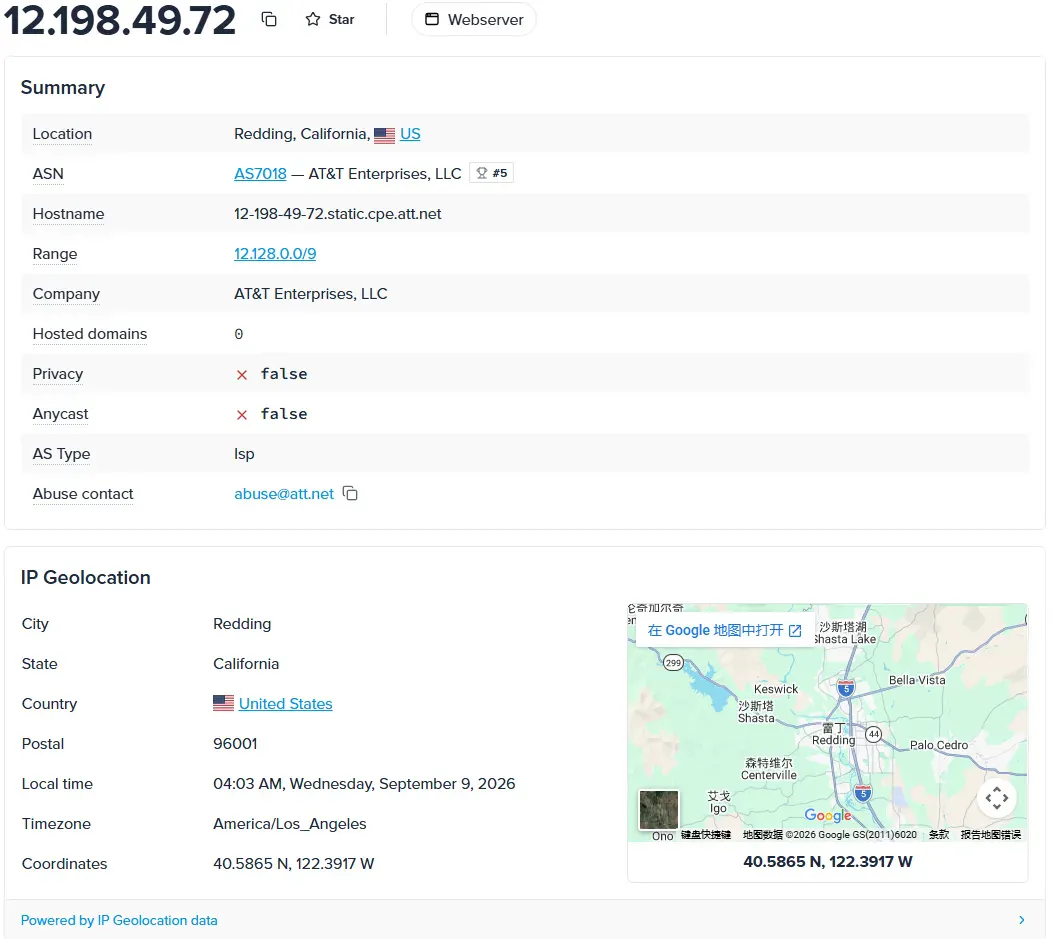Open Powered by IP Geolocation data link
The image size is (1052, 939).
click(119, 920)
